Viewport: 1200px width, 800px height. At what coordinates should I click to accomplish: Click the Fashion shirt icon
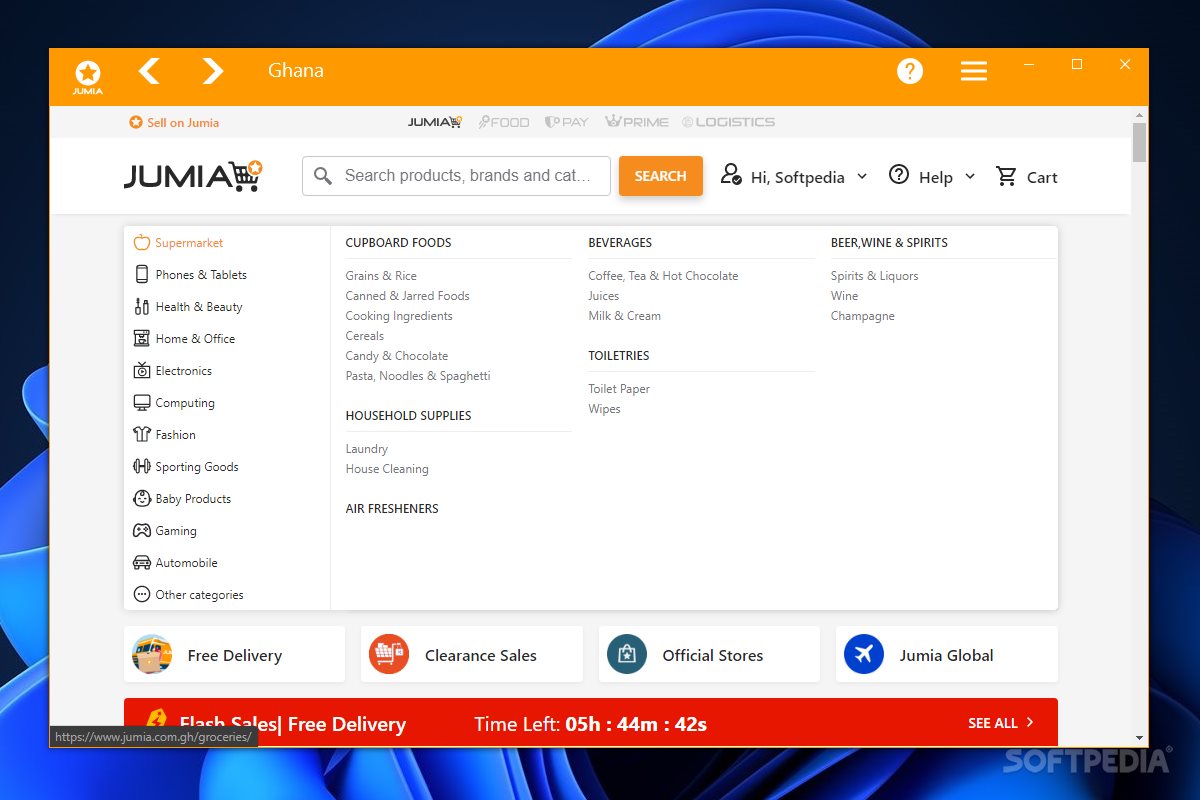[141, 435]
